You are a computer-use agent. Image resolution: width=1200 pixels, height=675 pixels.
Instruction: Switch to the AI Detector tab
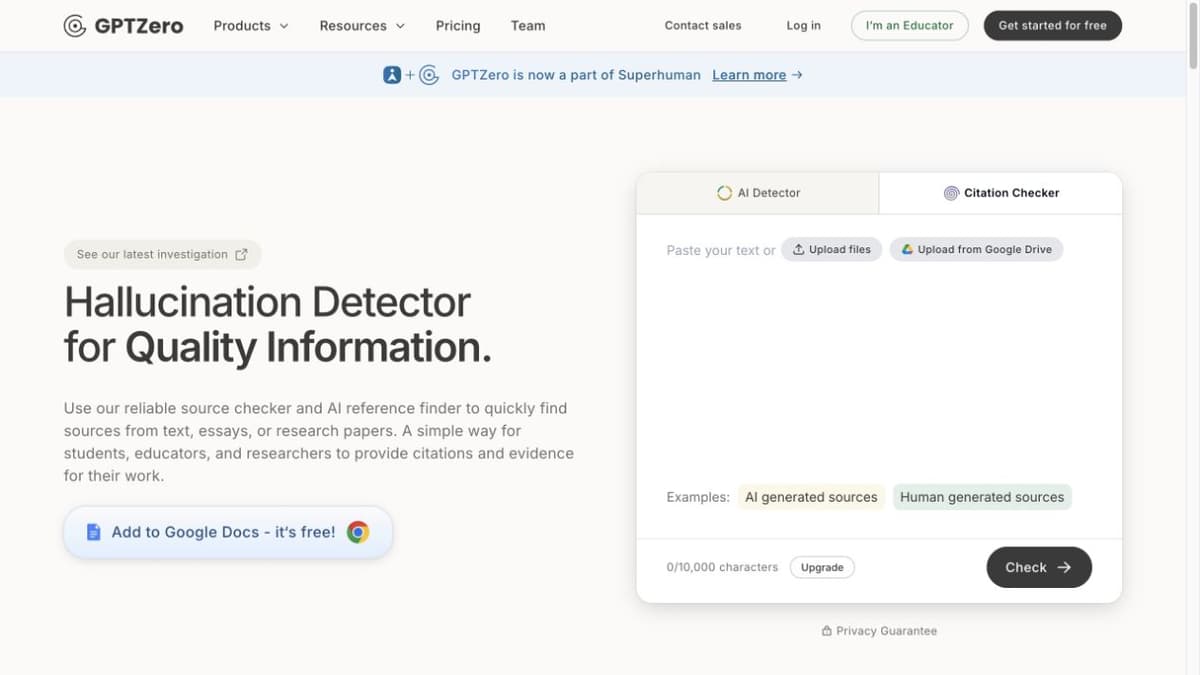[758, 193]
